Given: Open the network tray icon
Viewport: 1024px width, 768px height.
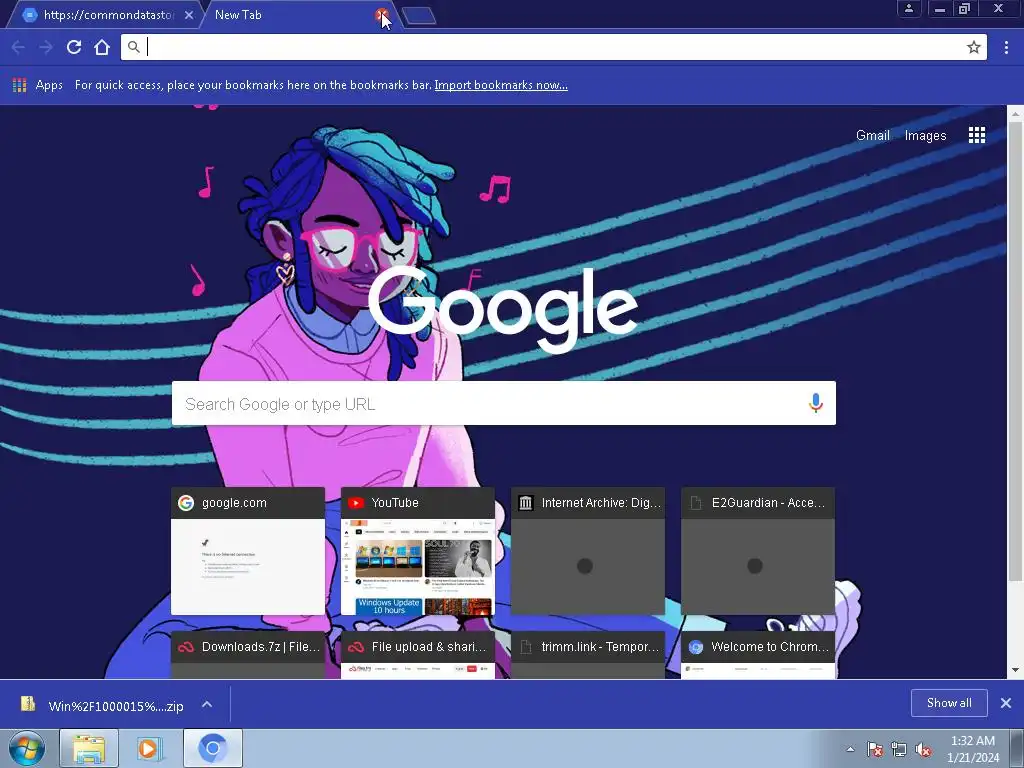Looking at the screenshot, I should pyautogui.click(x=899, y=749).
